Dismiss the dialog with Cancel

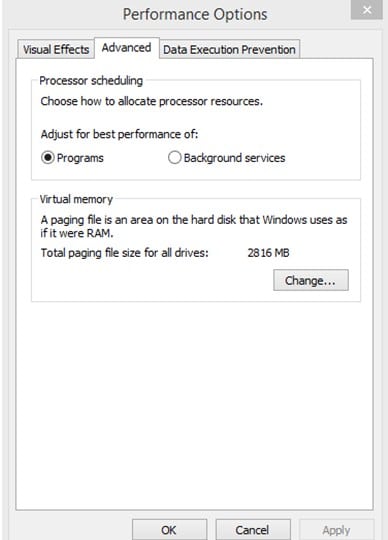click(253, 530)
